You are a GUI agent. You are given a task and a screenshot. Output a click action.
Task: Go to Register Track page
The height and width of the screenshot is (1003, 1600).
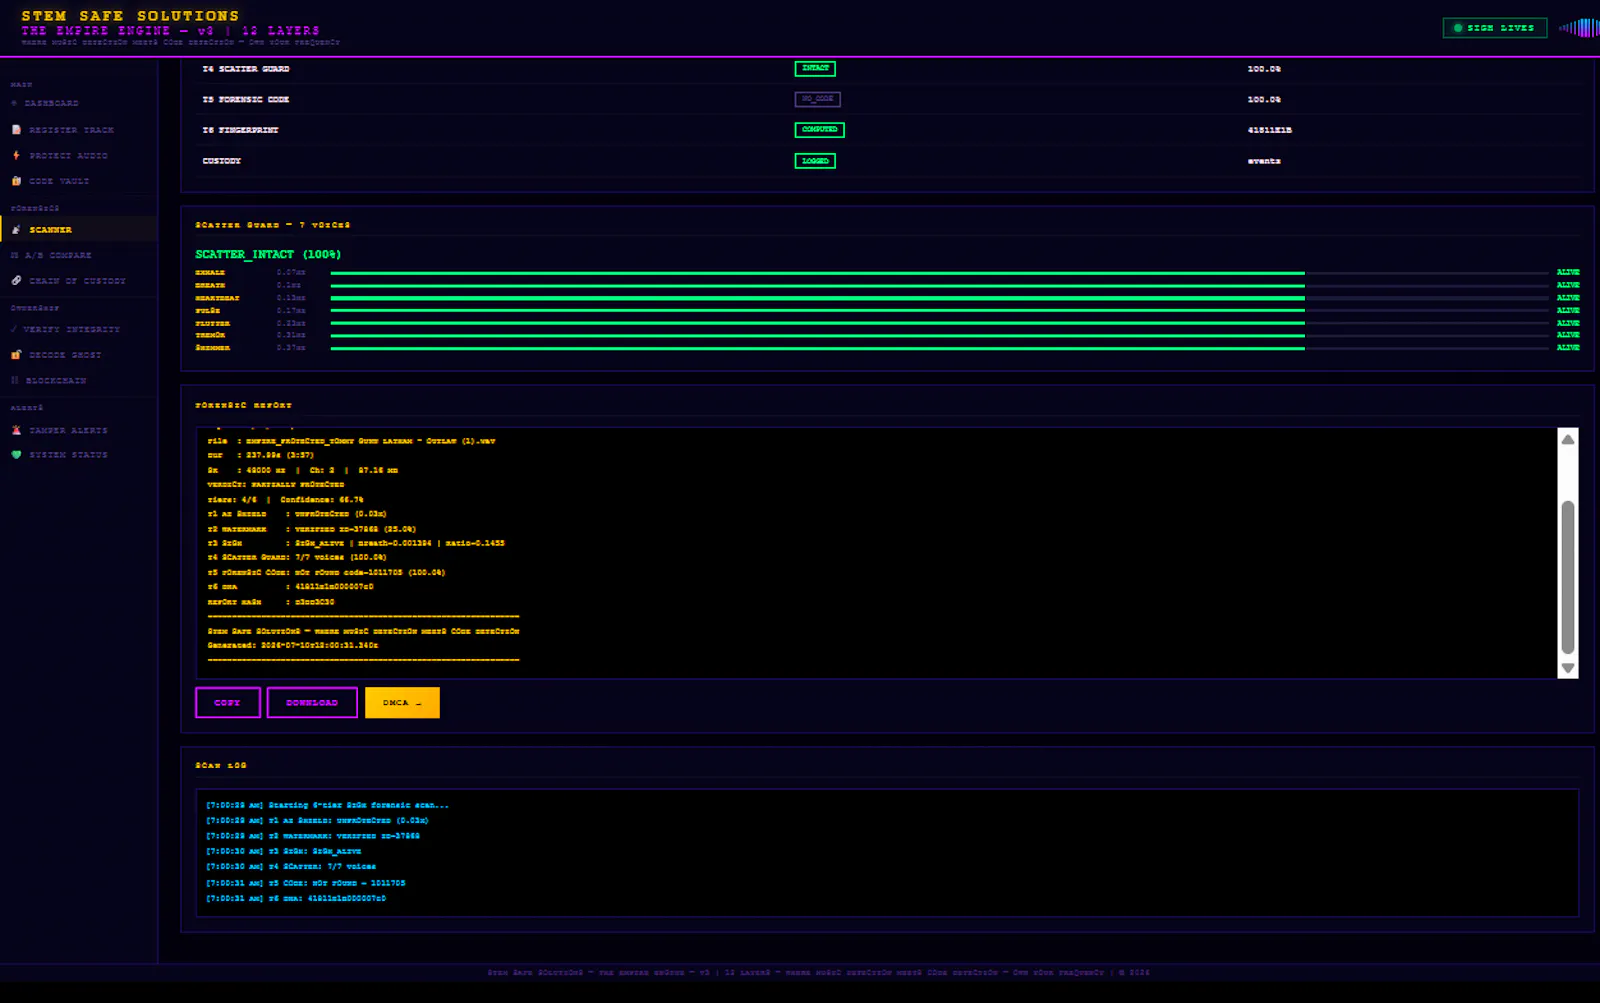pyautogui.click(x=71, y=130)
